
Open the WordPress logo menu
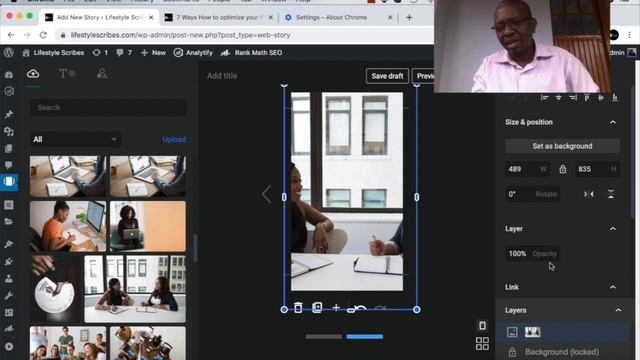pyautogui.click(x=9, y=53)
